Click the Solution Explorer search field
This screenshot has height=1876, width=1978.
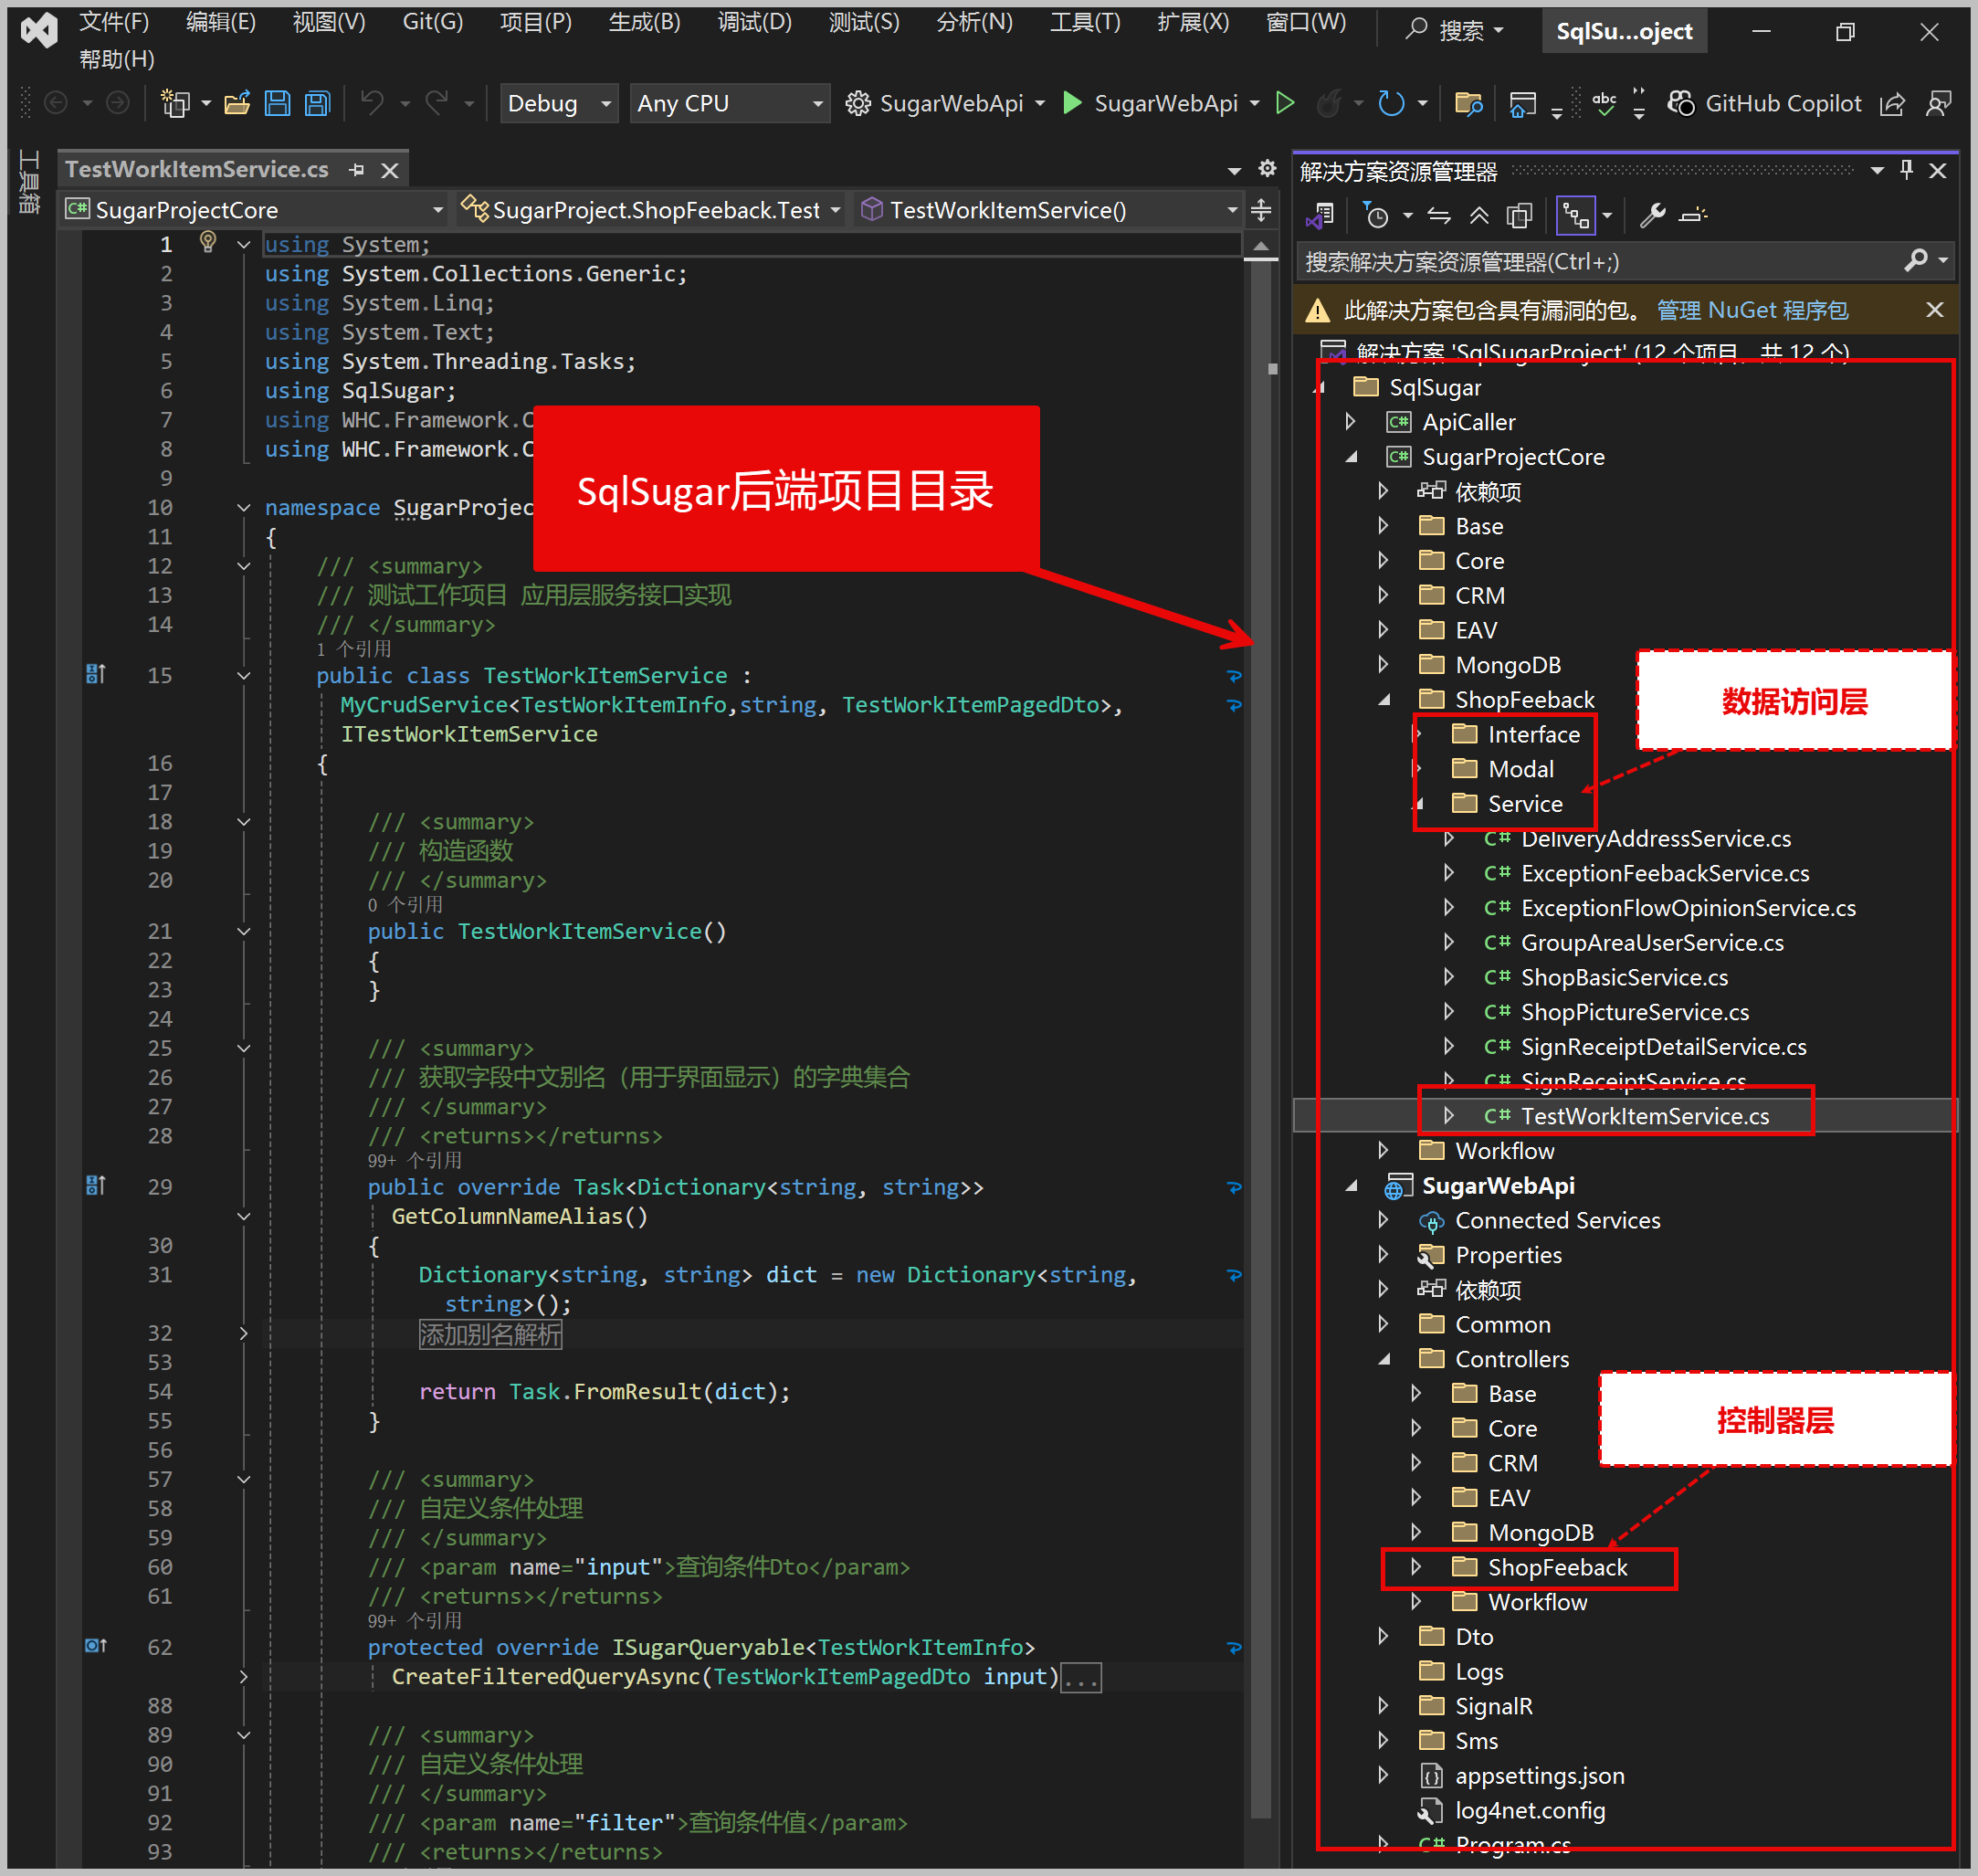[x=1600, y=262]
